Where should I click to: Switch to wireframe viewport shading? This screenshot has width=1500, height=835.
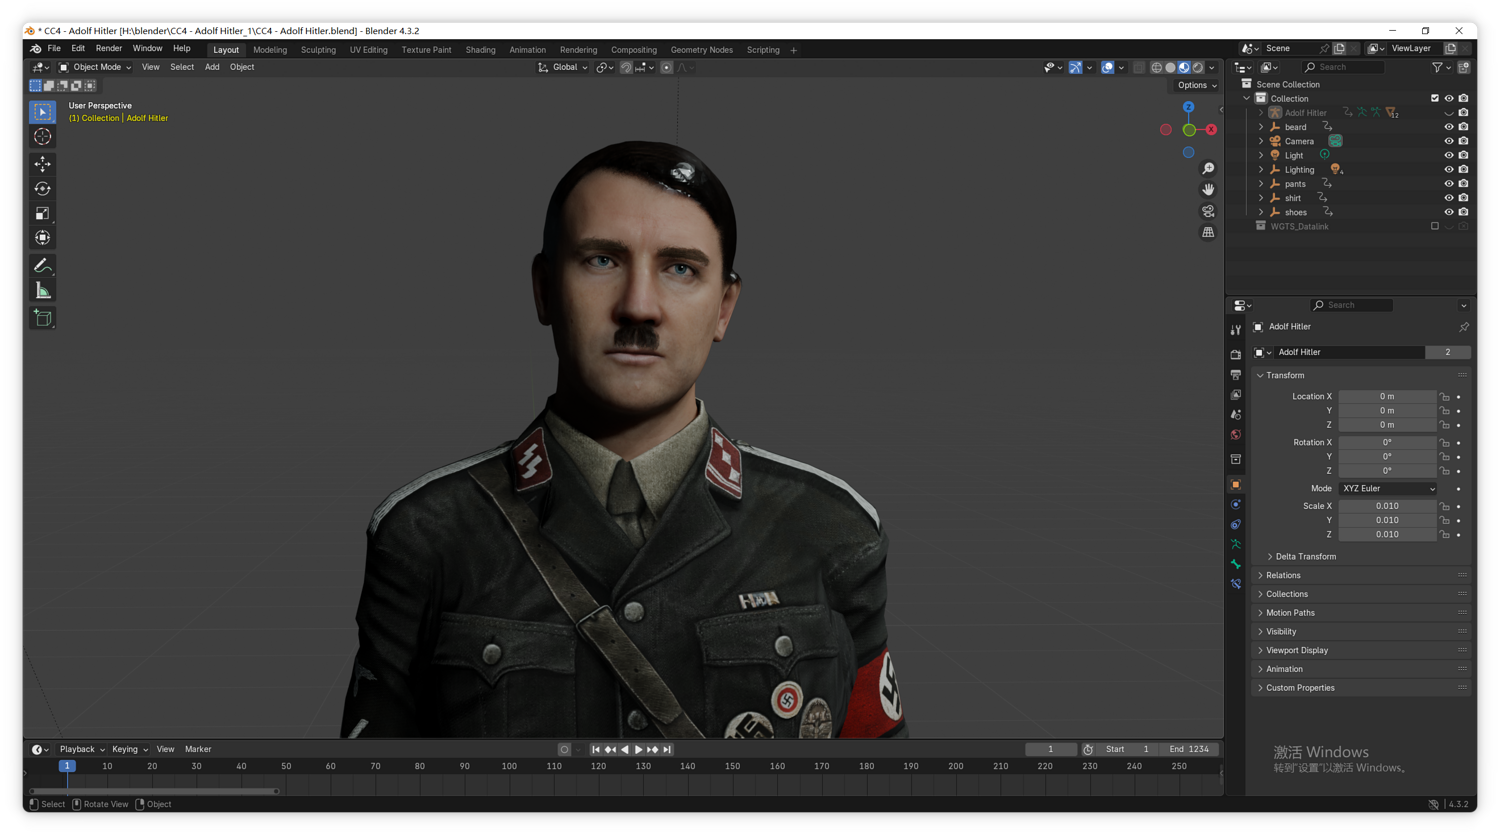[x=1156, y=67]
